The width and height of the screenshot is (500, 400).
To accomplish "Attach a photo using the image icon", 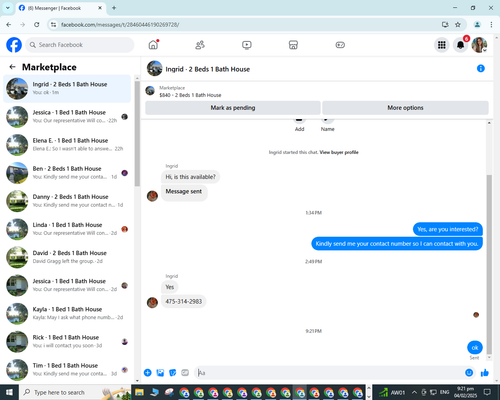I will tap(160, 373).
